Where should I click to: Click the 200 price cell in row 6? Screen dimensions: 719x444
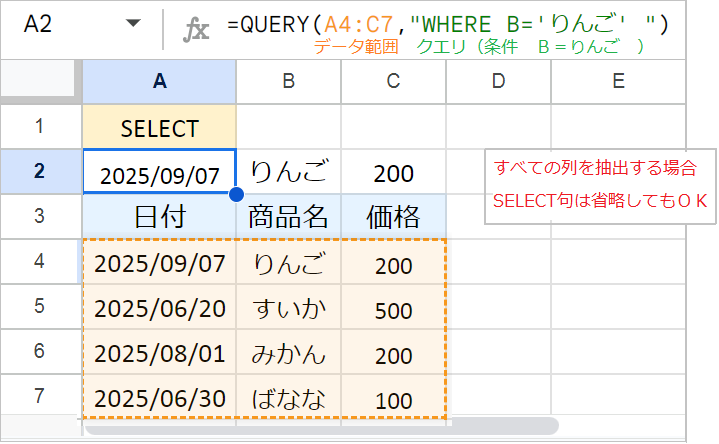pyautogui.click(x=393, y=352)
